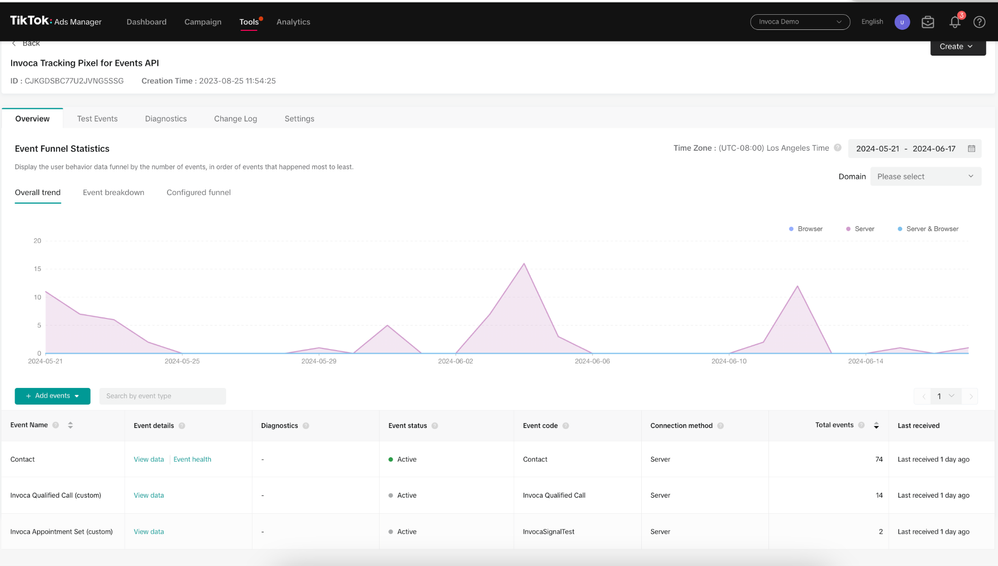
Task: Click the Connection method info icon
Action: pos(720,425)
